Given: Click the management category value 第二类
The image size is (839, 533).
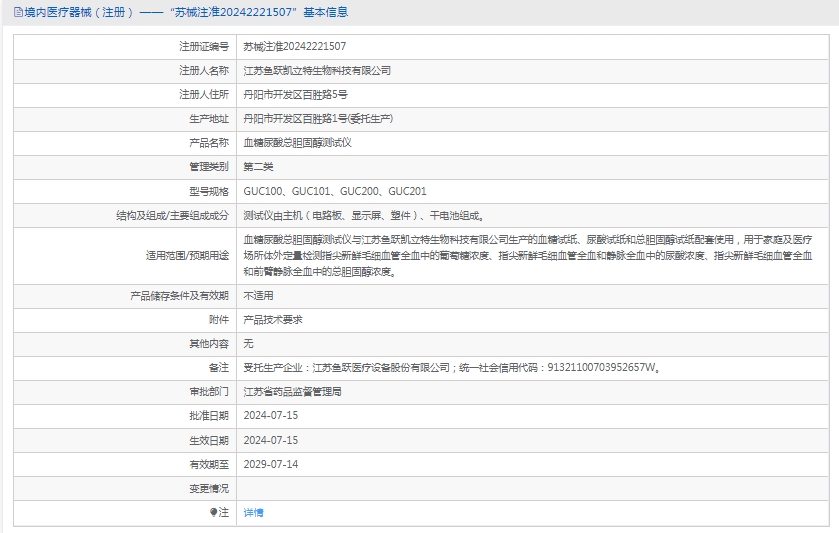Looking at the screenshot, I should (x=258, y=167).
